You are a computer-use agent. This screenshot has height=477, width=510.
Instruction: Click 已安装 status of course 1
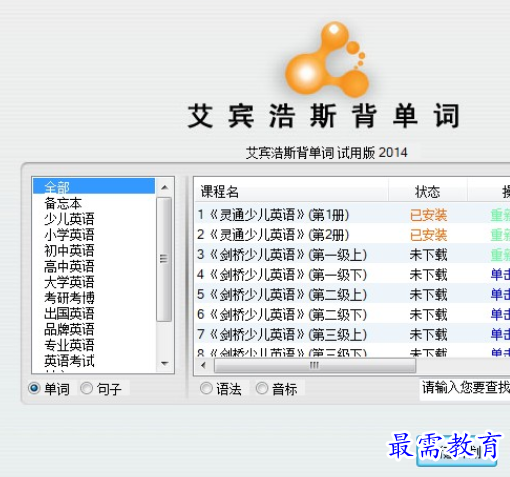click(x=428, y=215)
